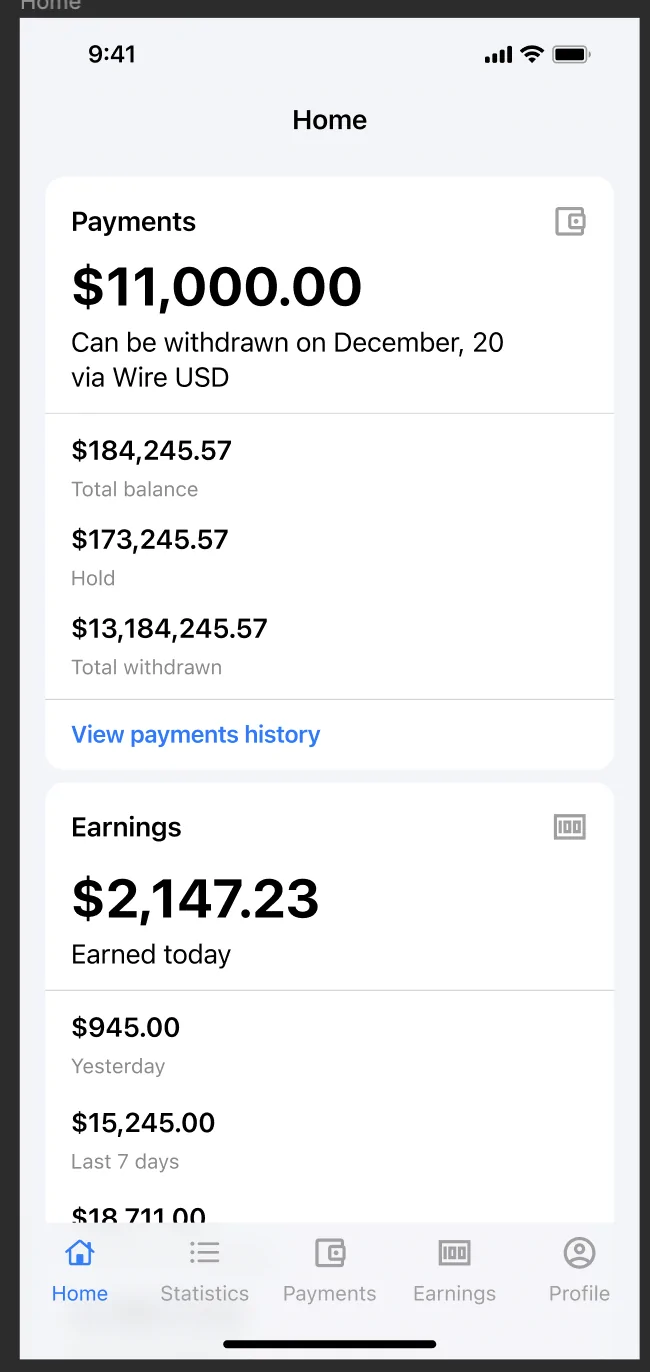Switch to the Statistics tab label
Screen dimensions: 650x1372
(204, 1293)
